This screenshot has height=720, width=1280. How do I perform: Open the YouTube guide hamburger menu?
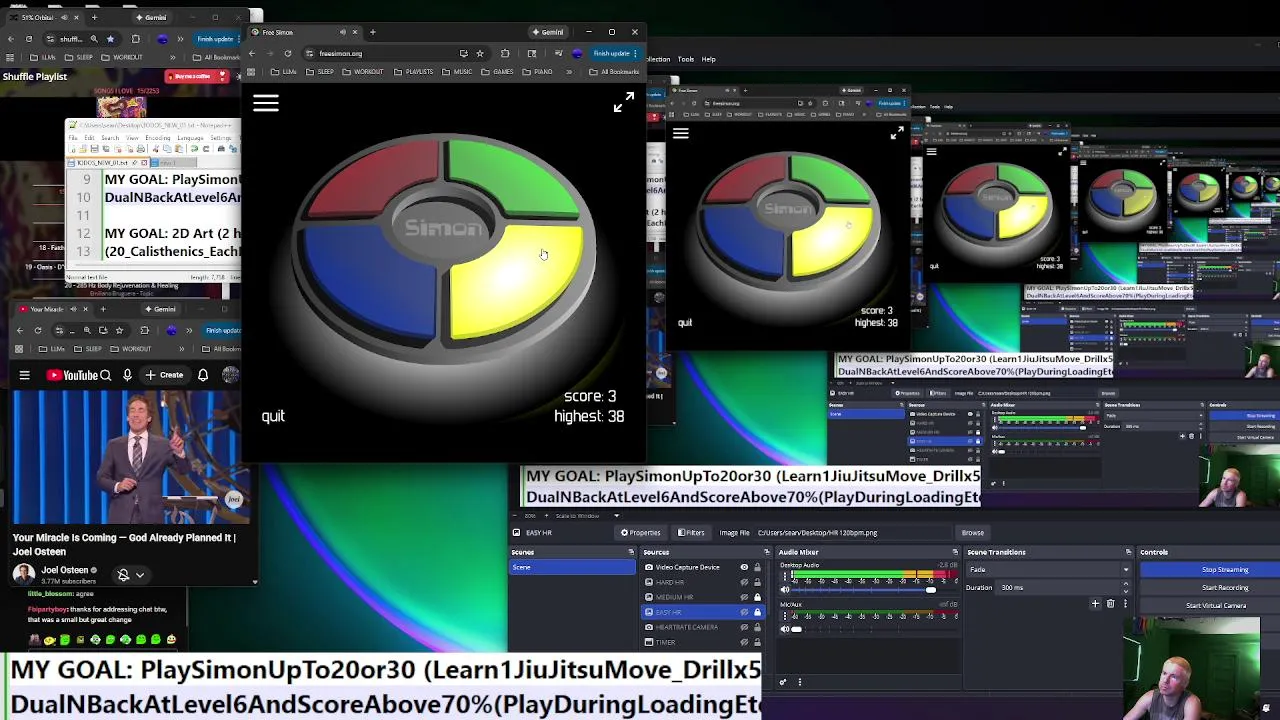pos(24,375)
